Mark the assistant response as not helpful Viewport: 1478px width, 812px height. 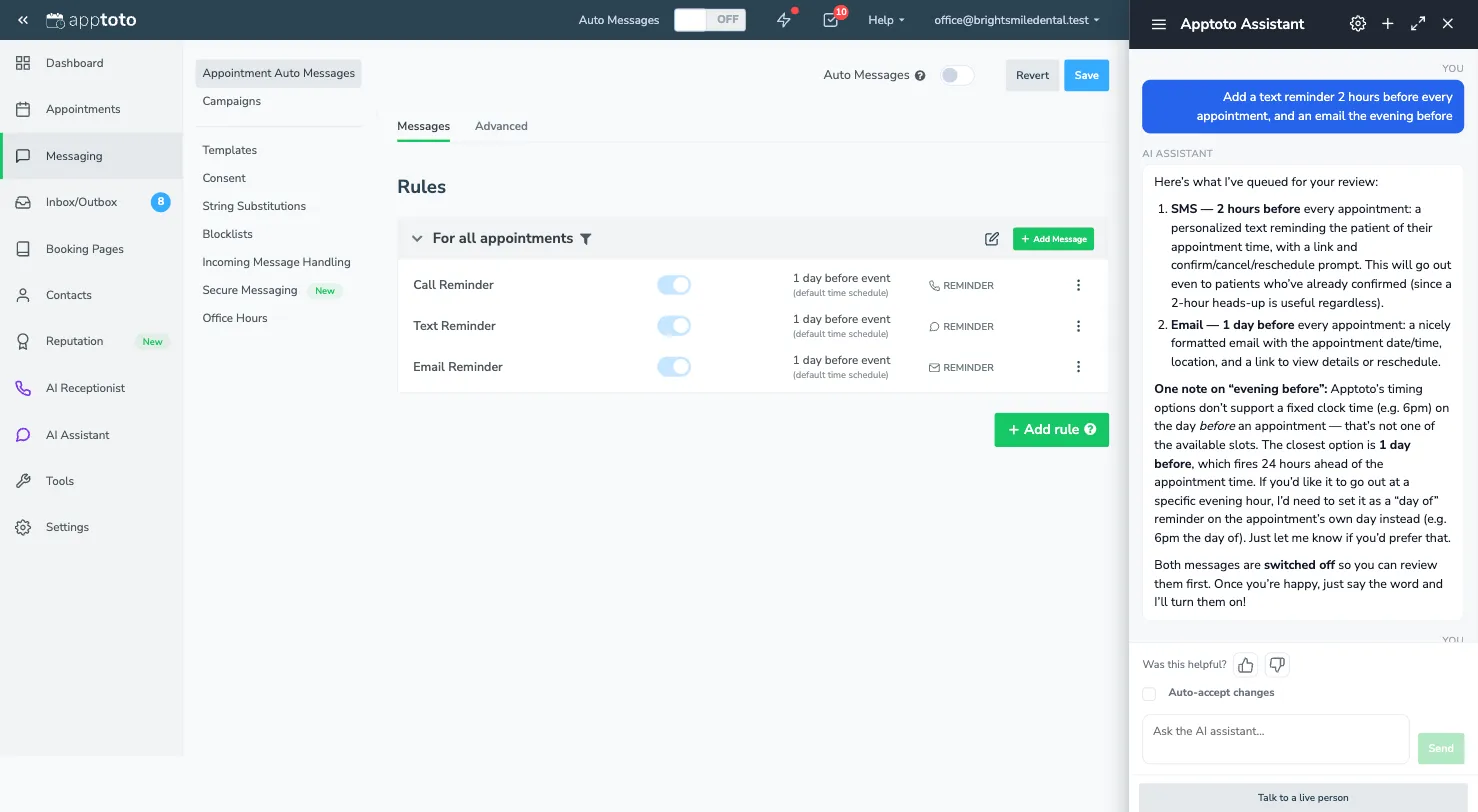(x=1277, y=665)
